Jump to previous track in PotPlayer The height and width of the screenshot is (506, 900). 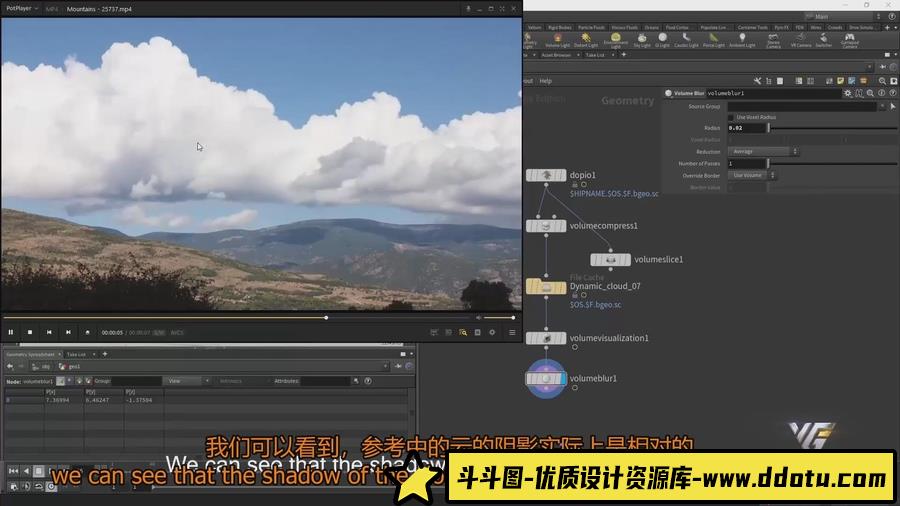click(x=49, y=332)
